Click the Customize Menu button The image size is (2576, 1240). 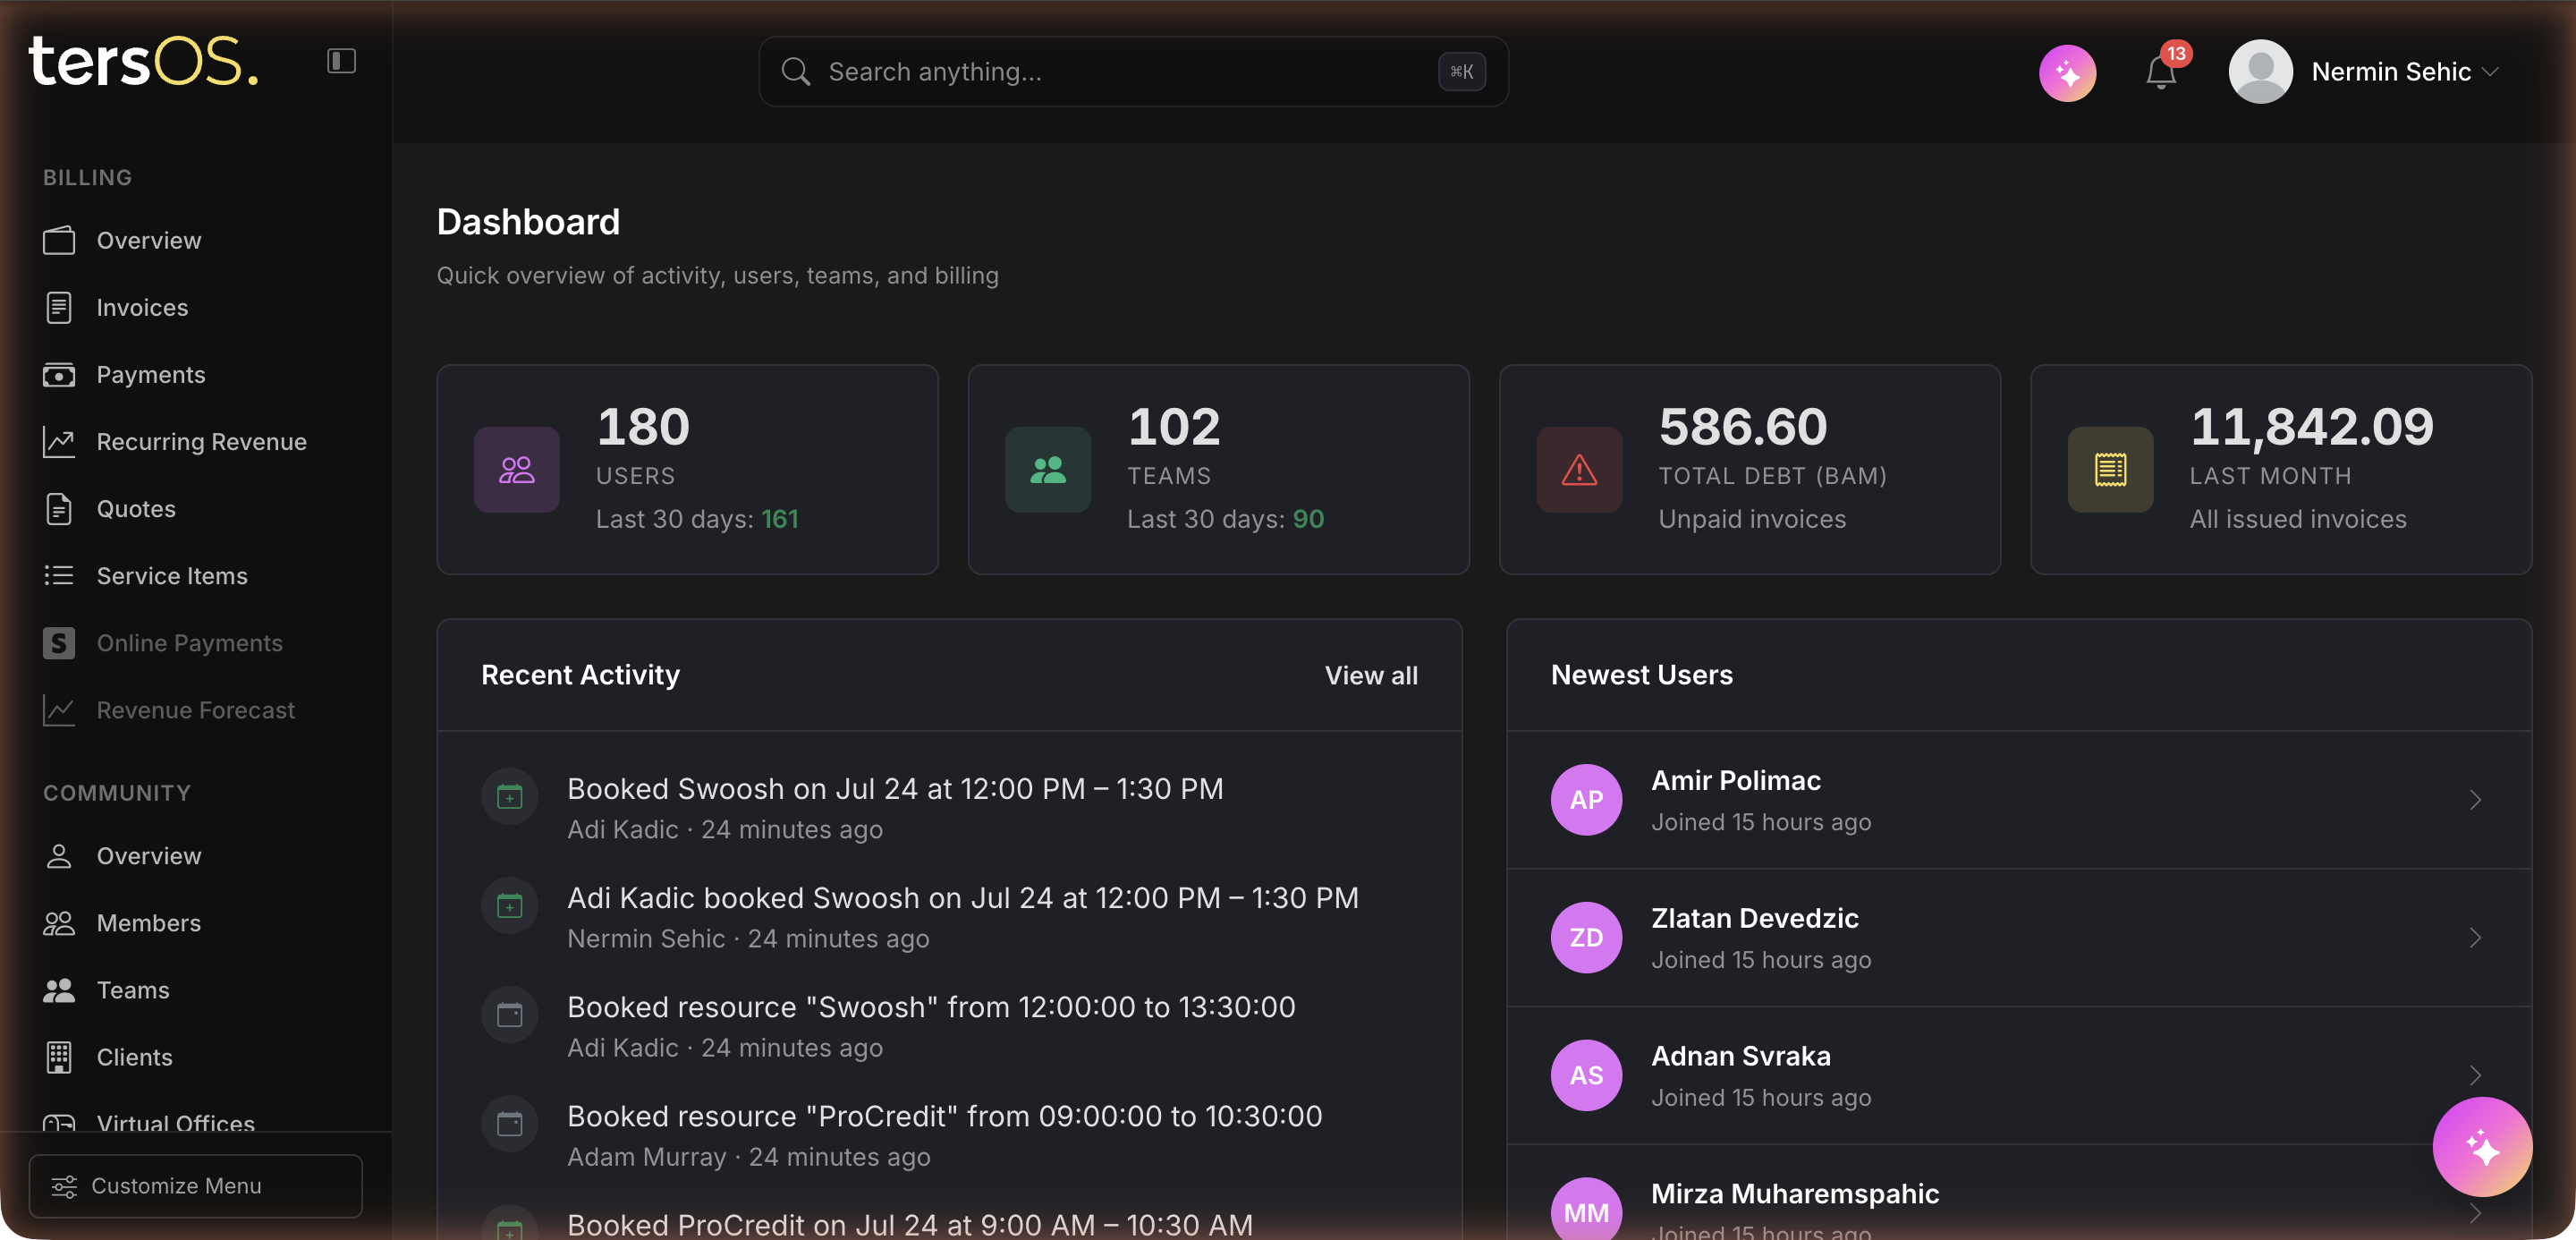pyautogui.click(x=196, y=1186)
